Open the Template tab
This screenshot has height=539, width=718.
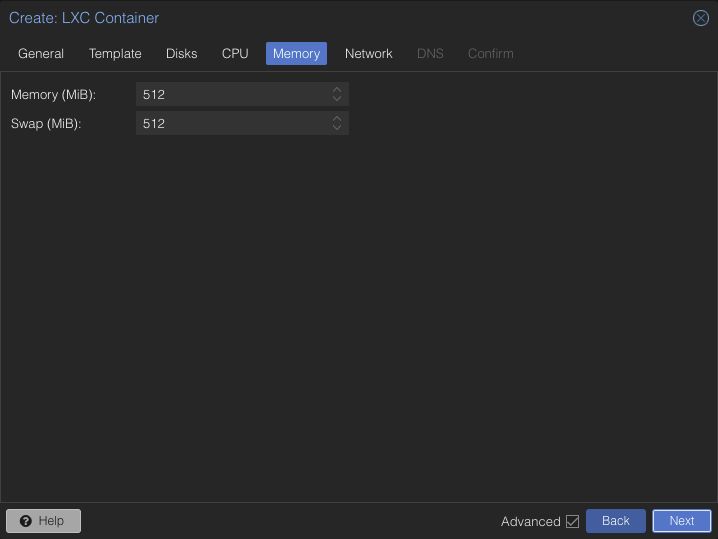point(115,54)
